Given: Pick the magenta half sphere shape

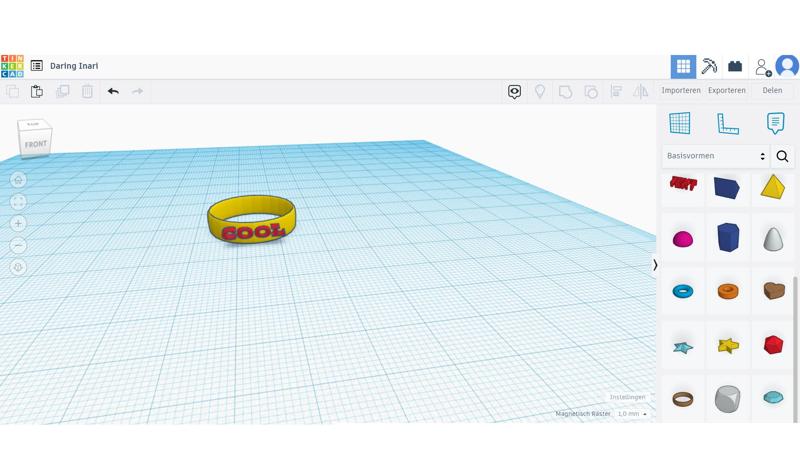Looking at the screenshot, I should point(683,238).
